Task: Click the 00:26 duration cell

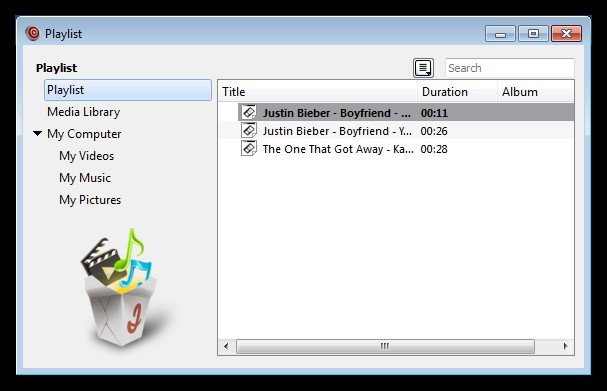Action: tap(434, 131)
